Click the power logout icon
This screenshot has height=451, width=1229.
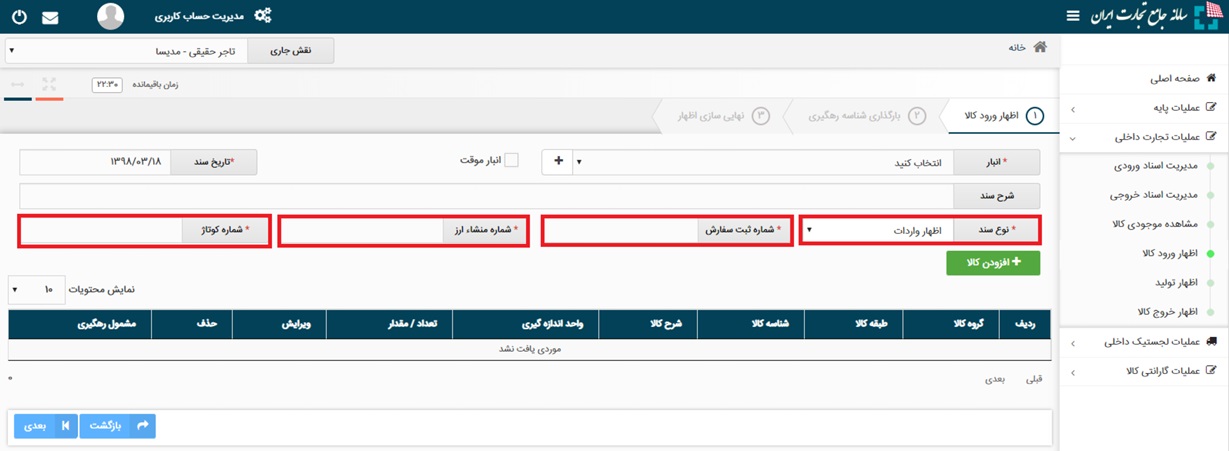[x=19, y=17]
